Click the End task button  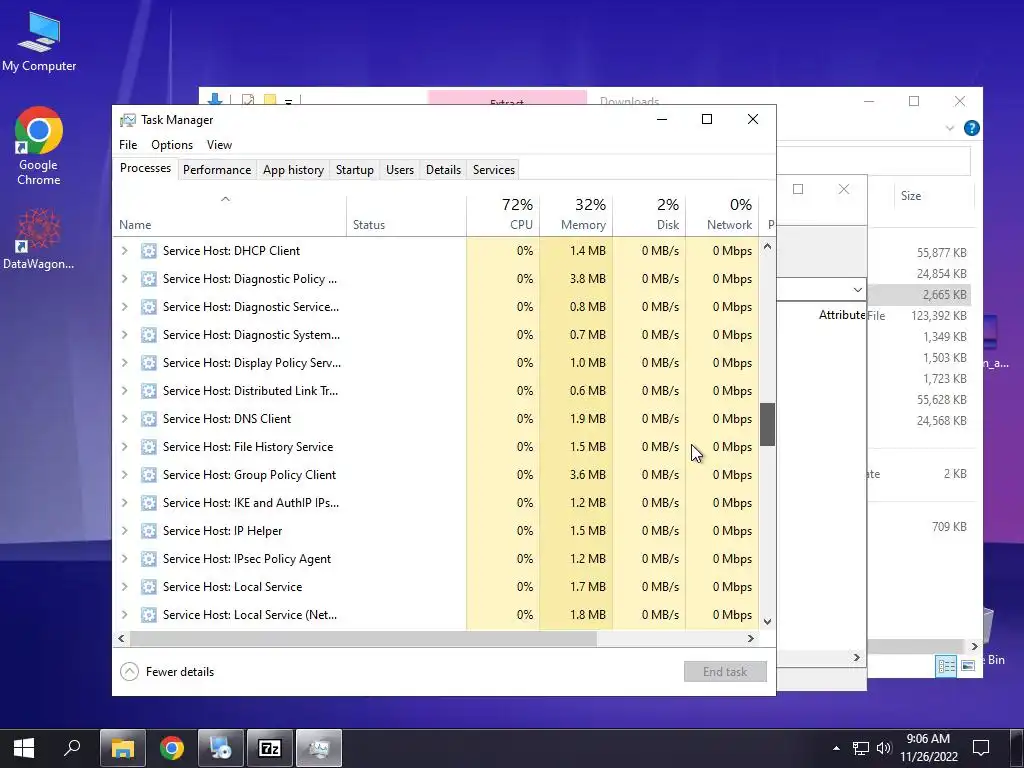coord(725,672)
